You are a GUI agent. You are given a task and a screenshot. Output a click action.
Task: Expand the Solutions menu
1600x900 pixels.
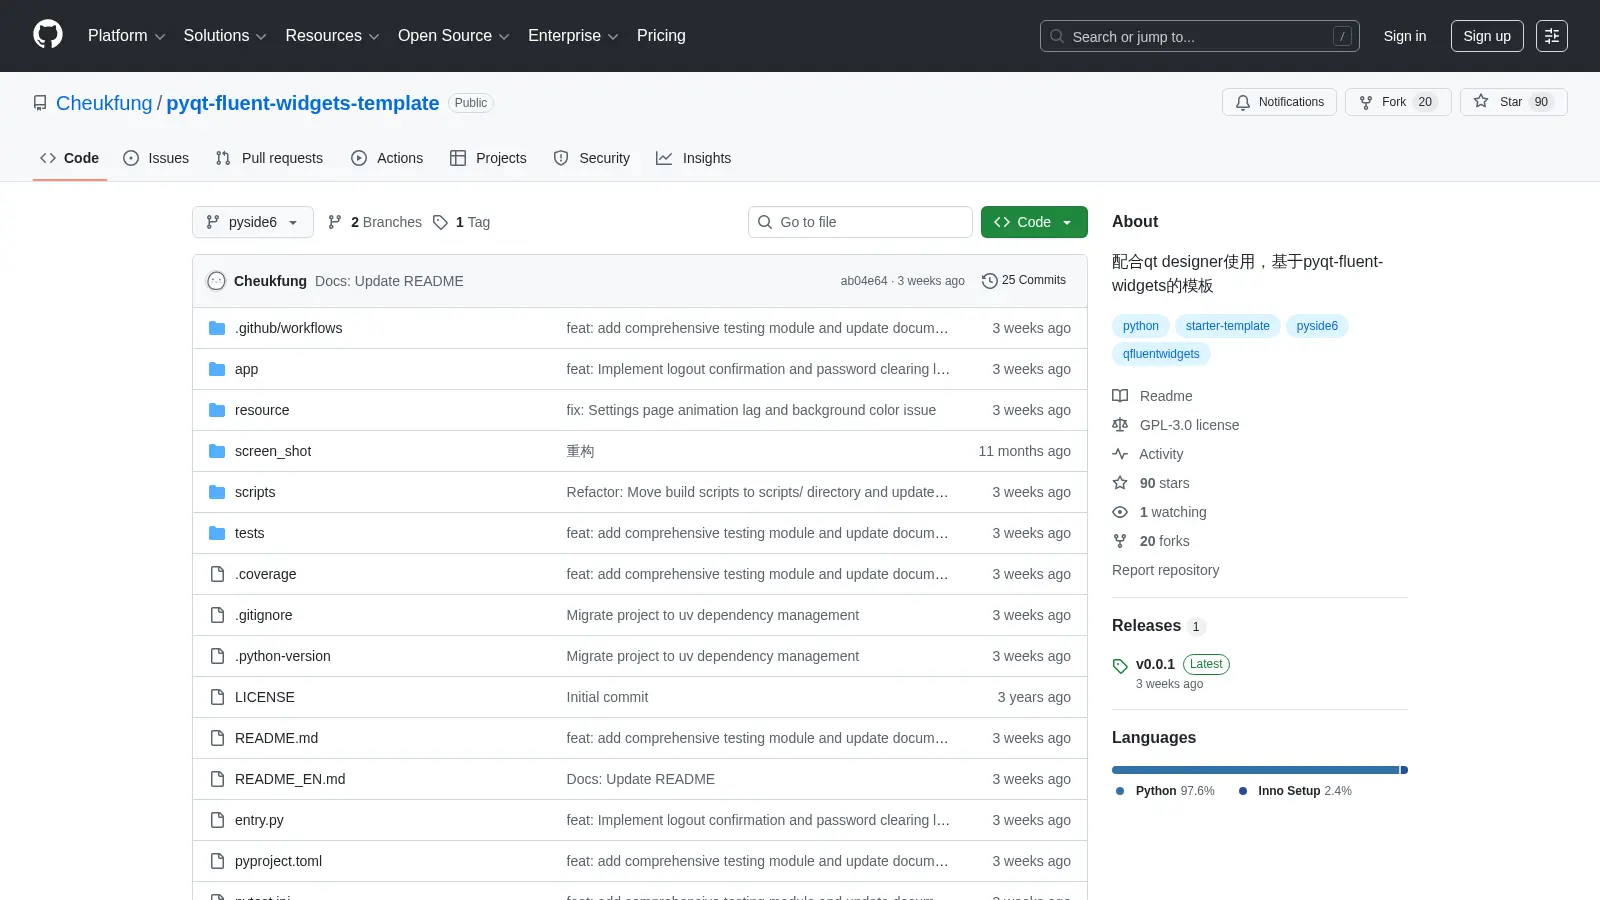pos(225,35)
